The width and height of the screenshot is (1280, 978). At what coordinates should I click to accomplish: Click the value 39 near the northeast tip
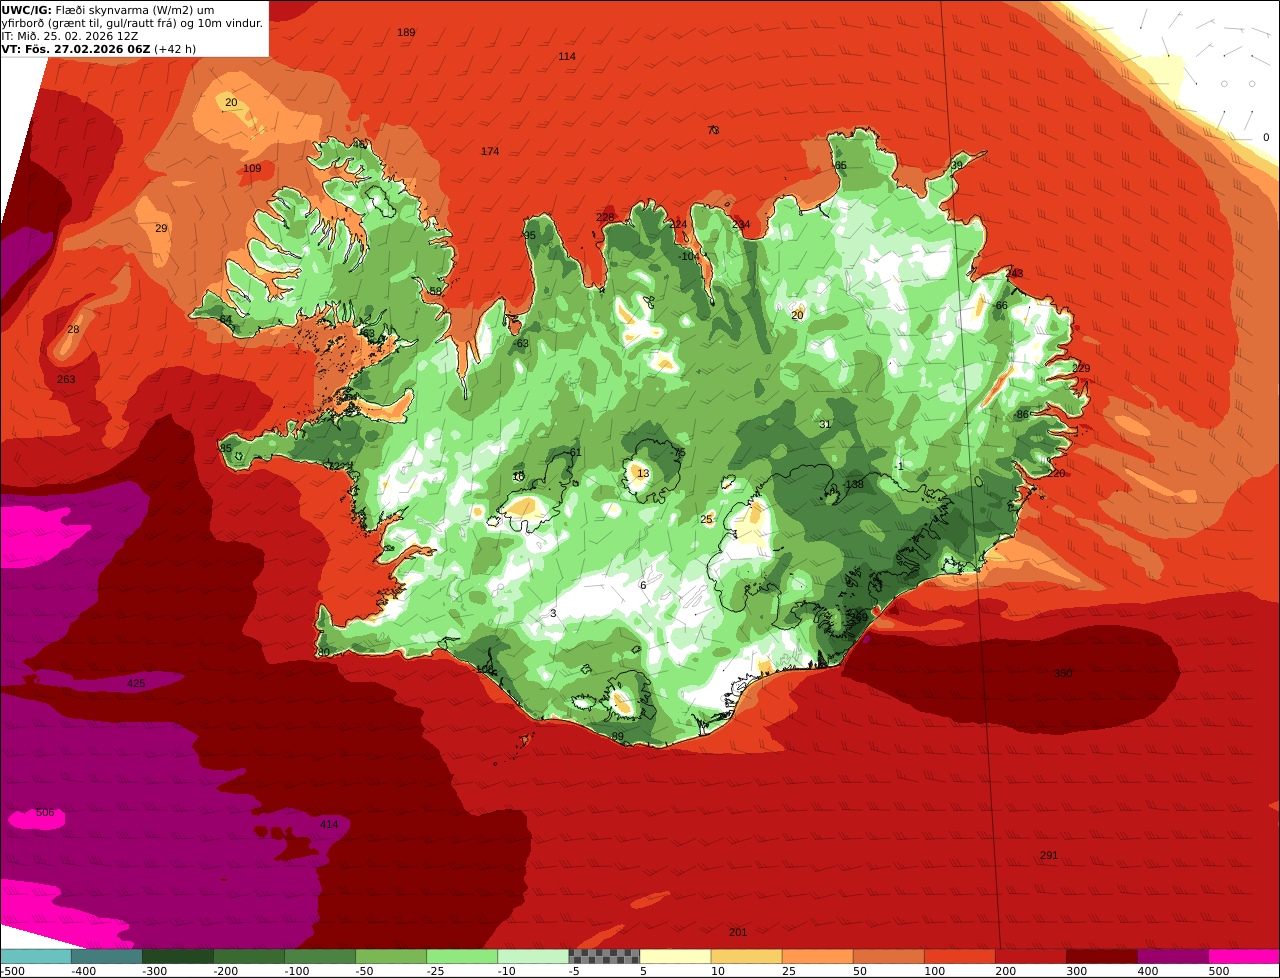tap(957, 166)
